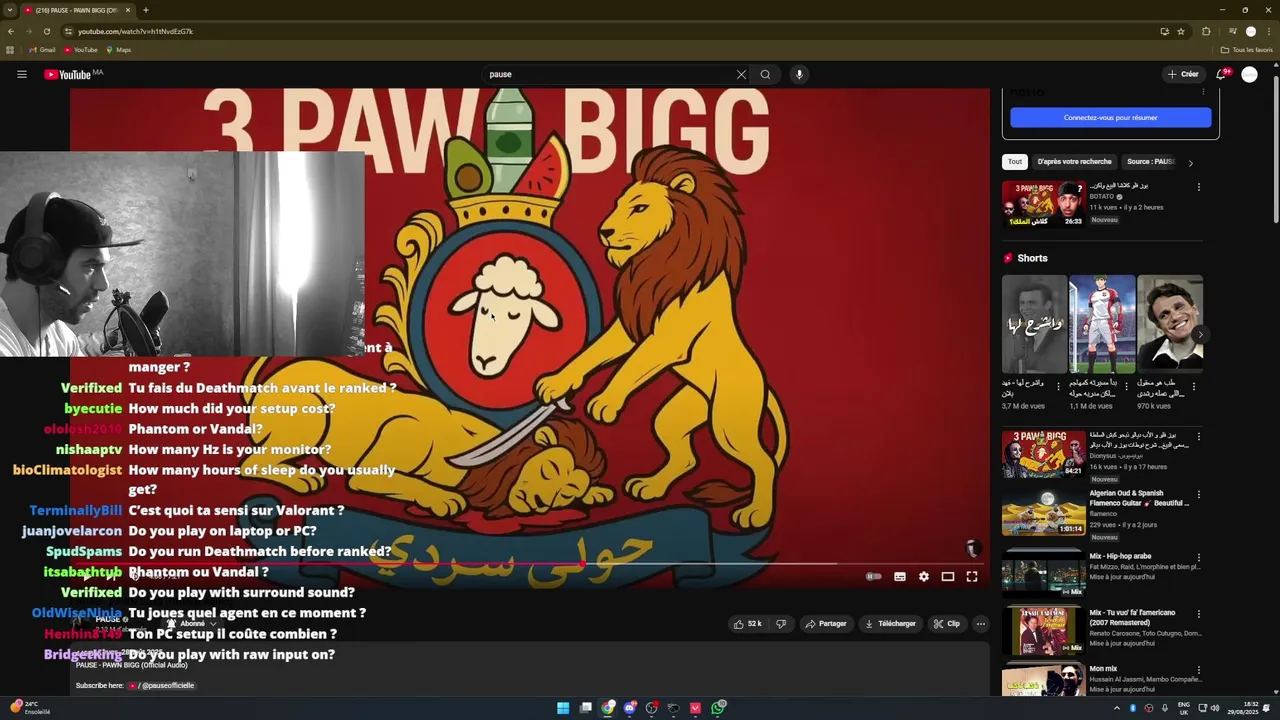The image size is (1280, 720).
Task: Seek using the video progress bar
Action: [x=530, y=563]
